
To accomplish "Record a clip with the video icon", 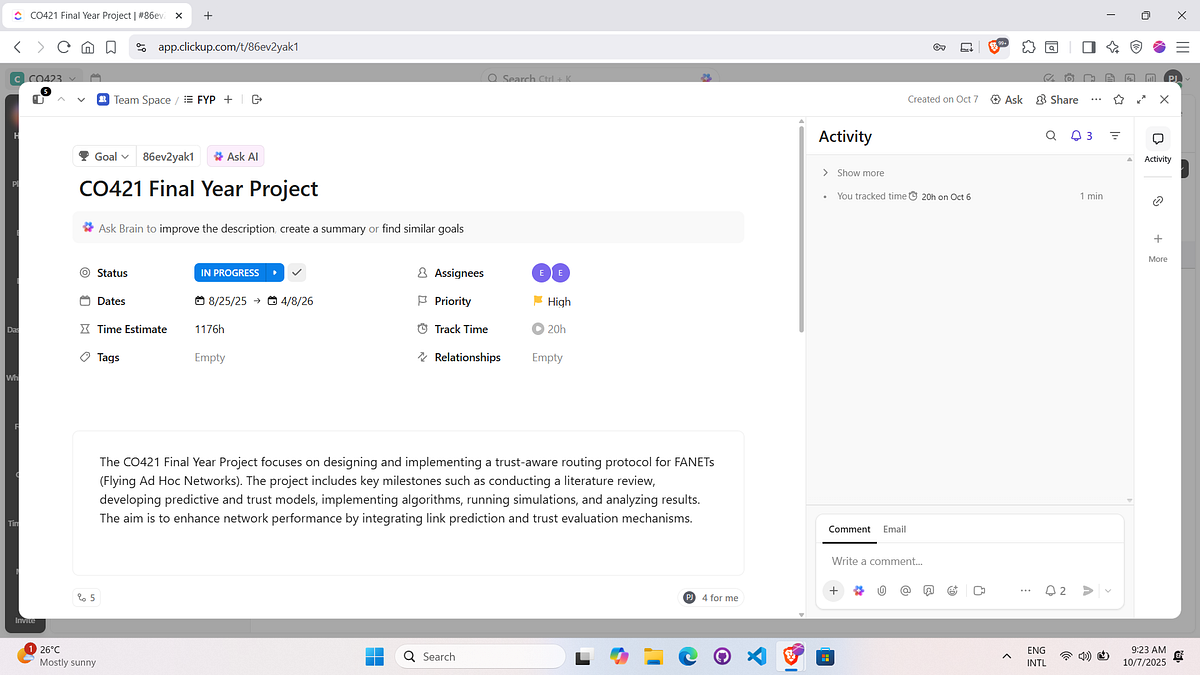I will coord(979,590).
